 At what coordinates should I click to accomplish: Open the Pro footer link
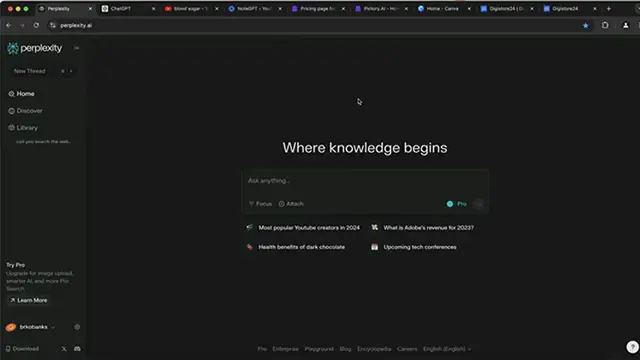262,349
